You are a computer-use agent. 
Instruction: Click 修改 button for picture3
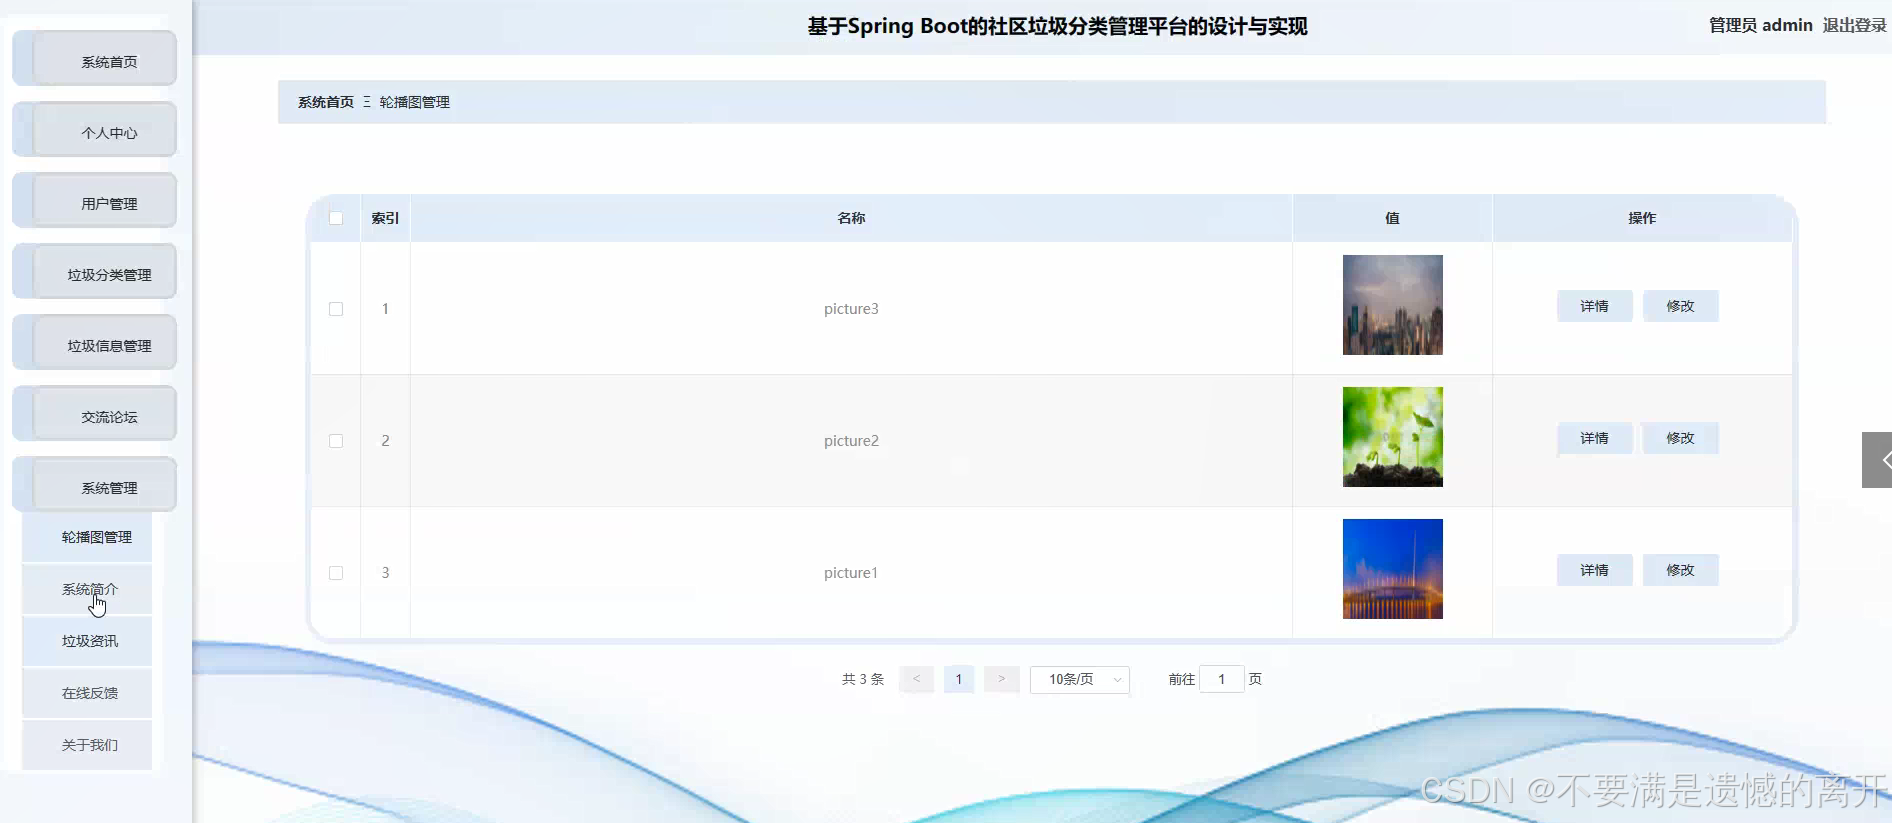coord(1680,306)
